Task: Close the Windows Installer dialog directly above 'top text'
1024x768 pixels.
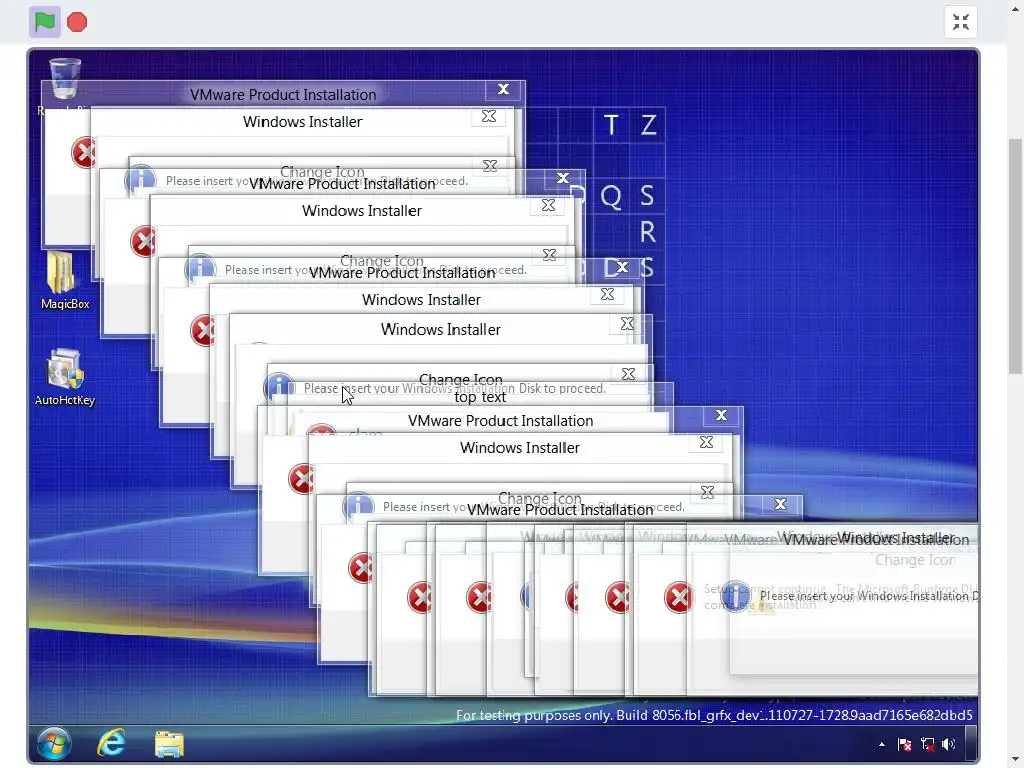Action: click(x=627, y=323)
